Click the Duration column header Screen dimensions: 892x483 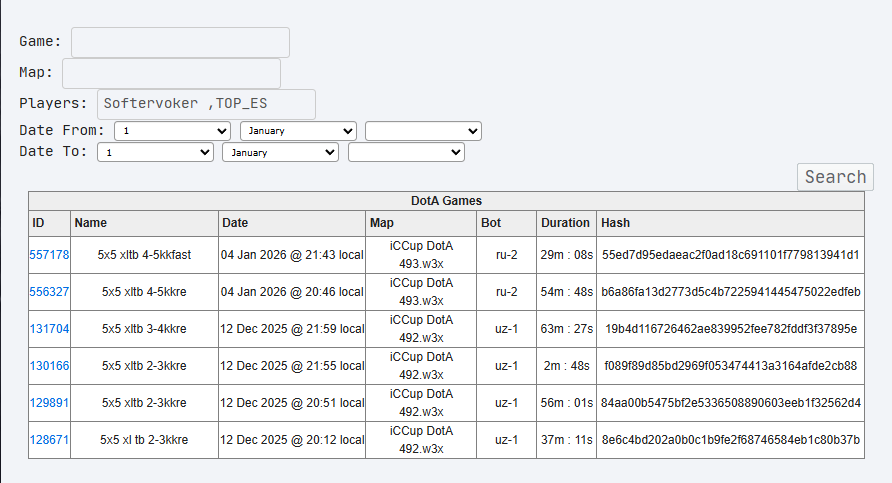tap(565, 223)
